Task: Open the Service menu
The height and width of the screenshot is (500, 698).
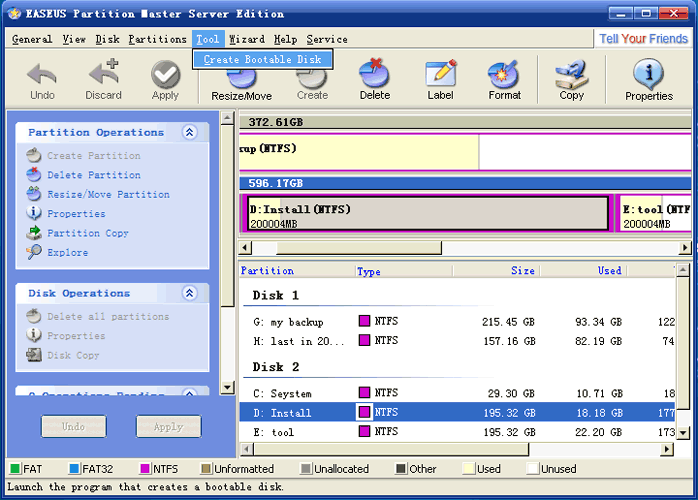Action: click(x=327, y=39)
